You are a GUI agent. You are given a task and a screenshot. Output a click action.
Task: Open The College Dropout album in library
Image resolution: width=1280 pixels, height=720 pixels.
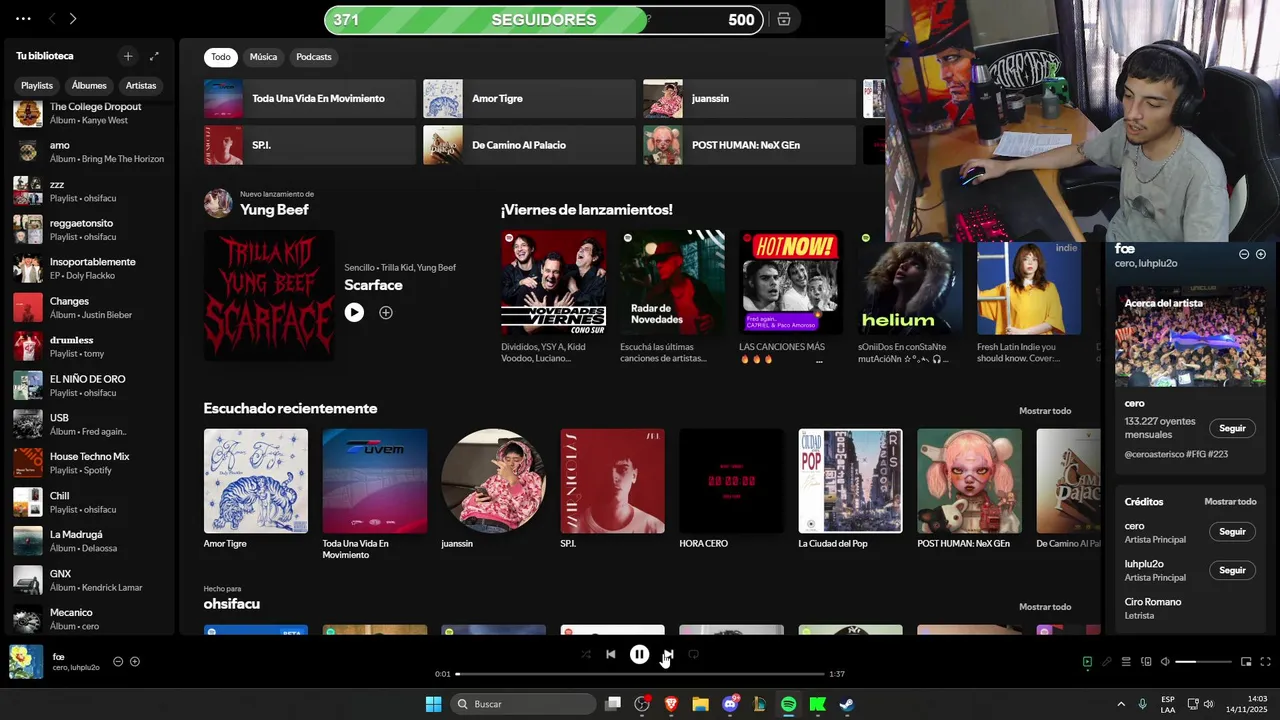tap(89, 113)
